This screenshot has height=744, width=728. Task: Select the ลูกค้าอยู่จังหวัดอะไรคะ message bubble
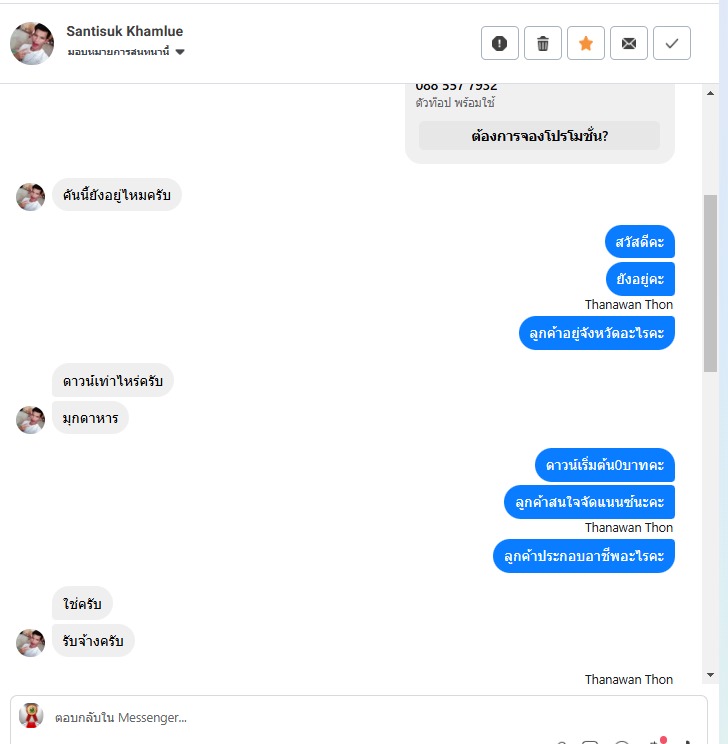coord(597,333)
